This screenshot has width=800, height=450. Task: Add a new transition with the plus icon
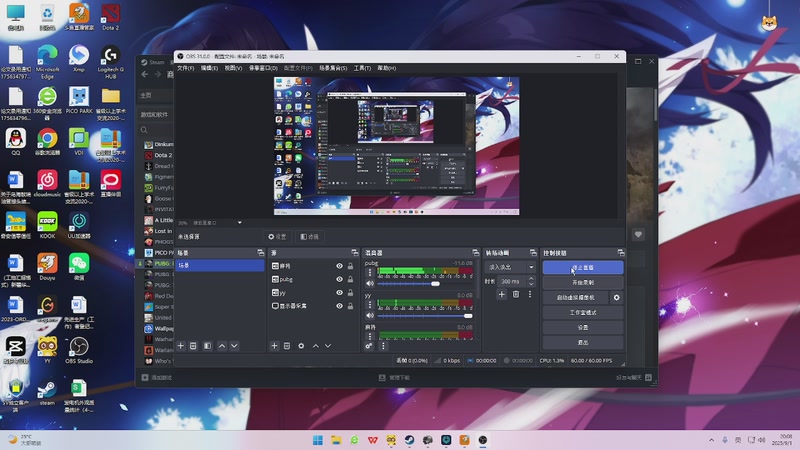point(502,294)
